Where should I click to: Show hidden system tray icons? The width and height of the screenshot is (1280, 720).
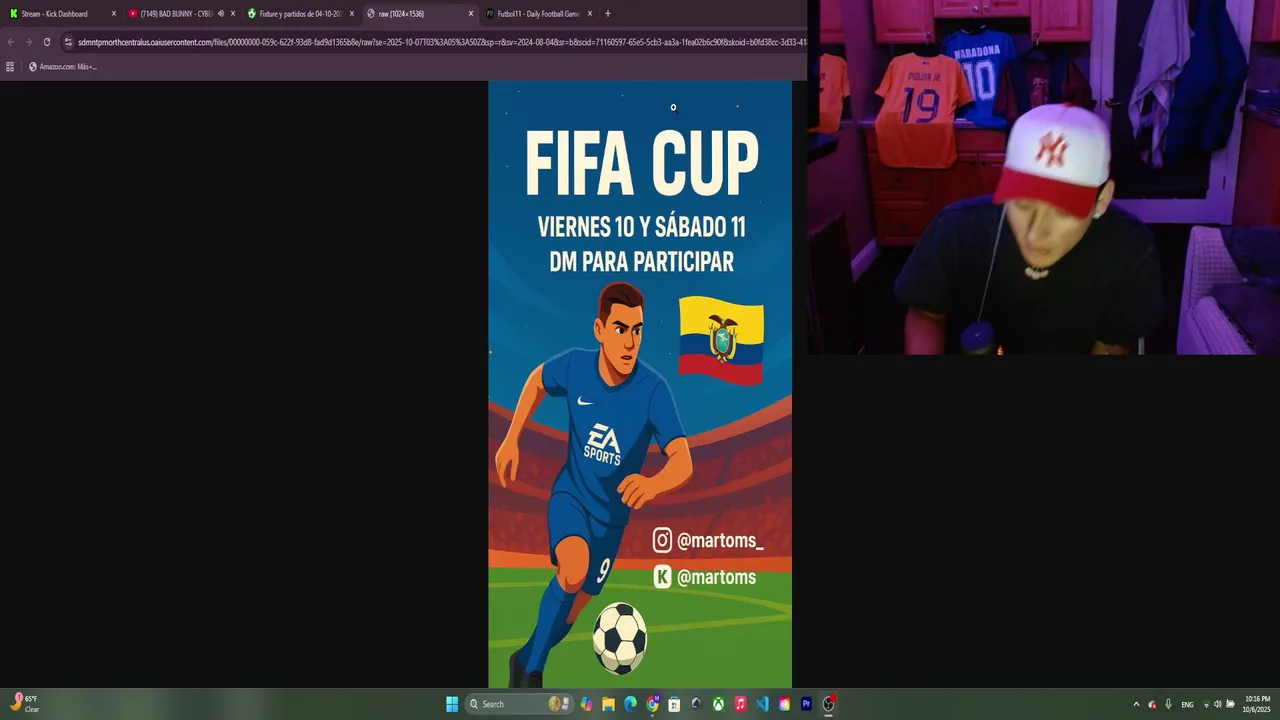[x=1136, y=704]
